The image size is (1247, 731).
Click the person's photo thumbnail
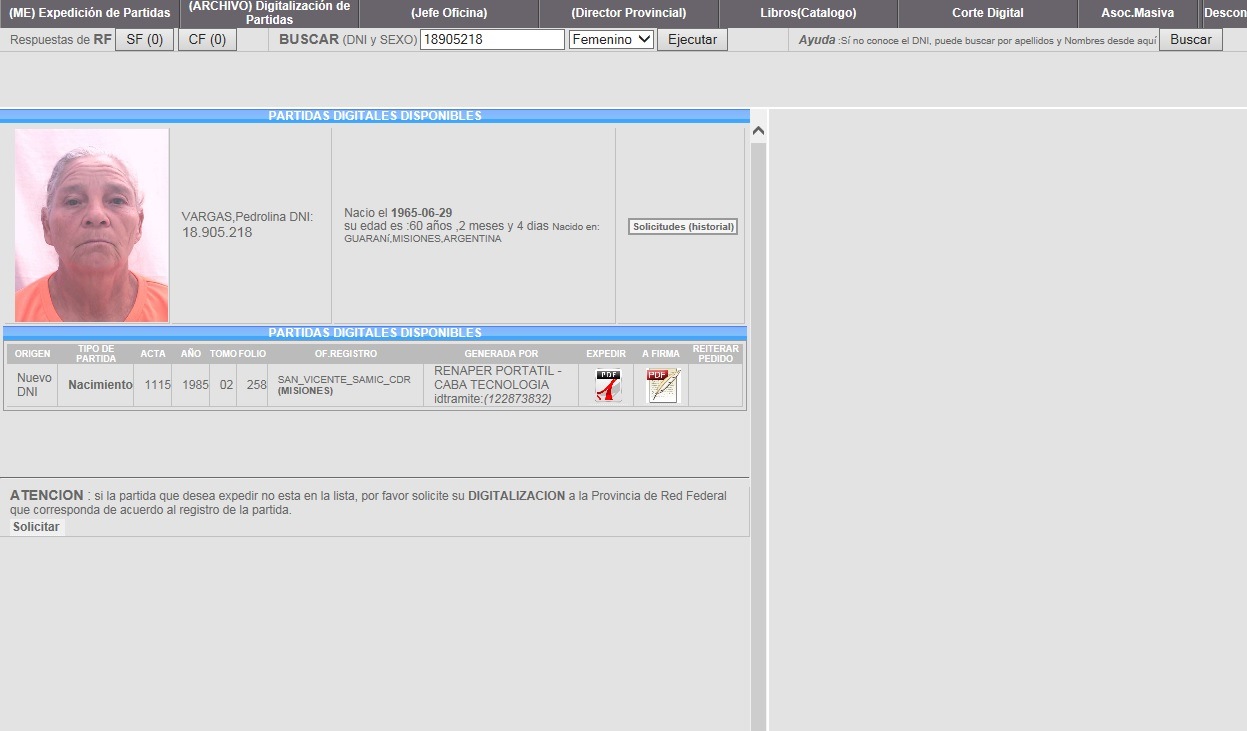pyautogui.click(x=92, y=225)
